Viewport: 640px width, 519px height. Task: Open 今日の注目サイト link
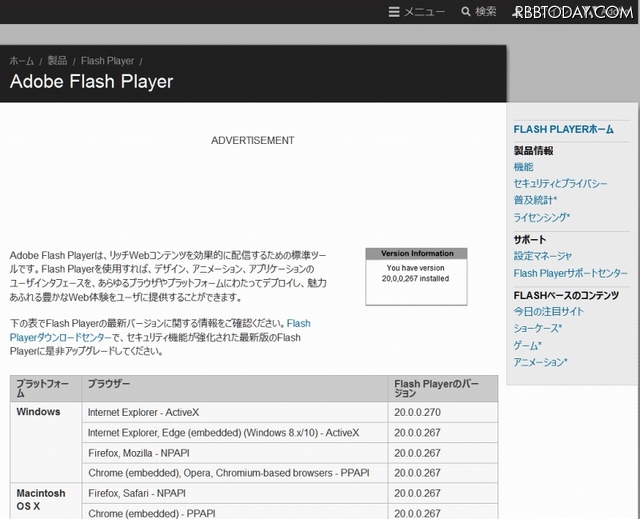[548, 312]
